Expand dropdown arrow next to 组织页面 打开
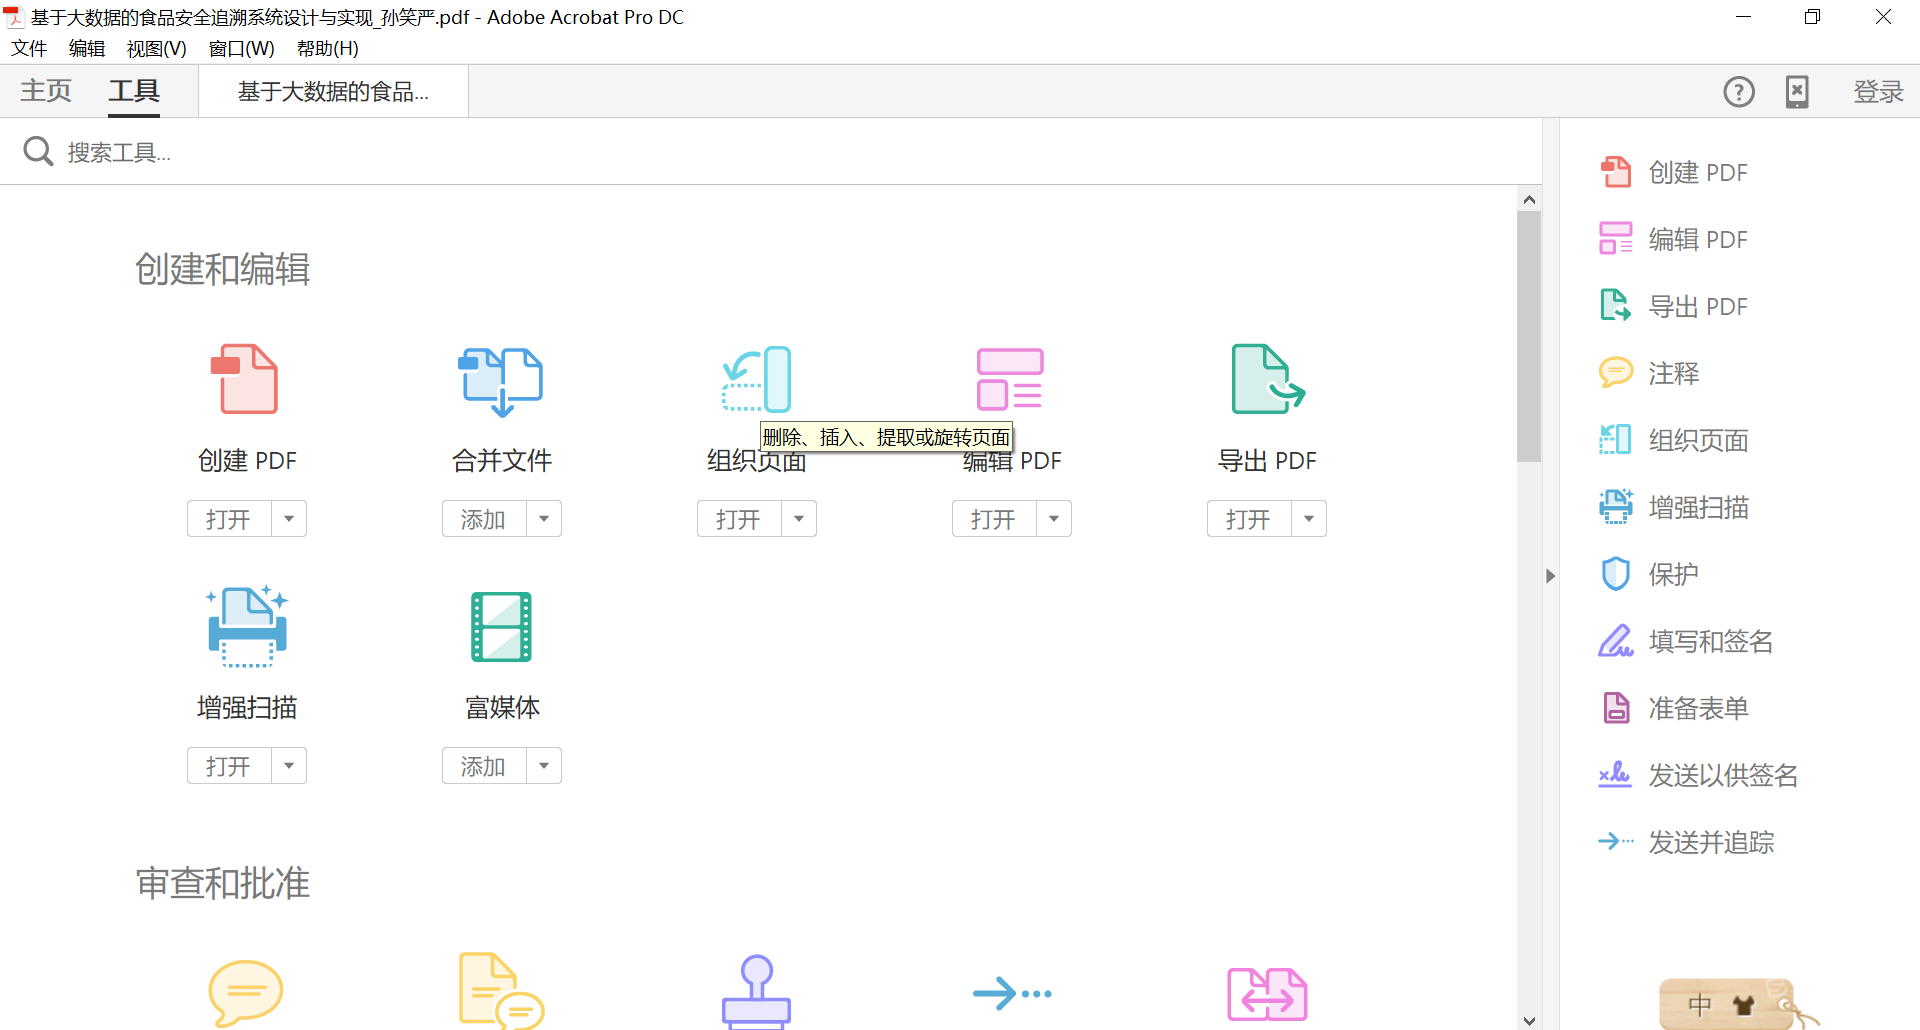 [x=799, y=519]
